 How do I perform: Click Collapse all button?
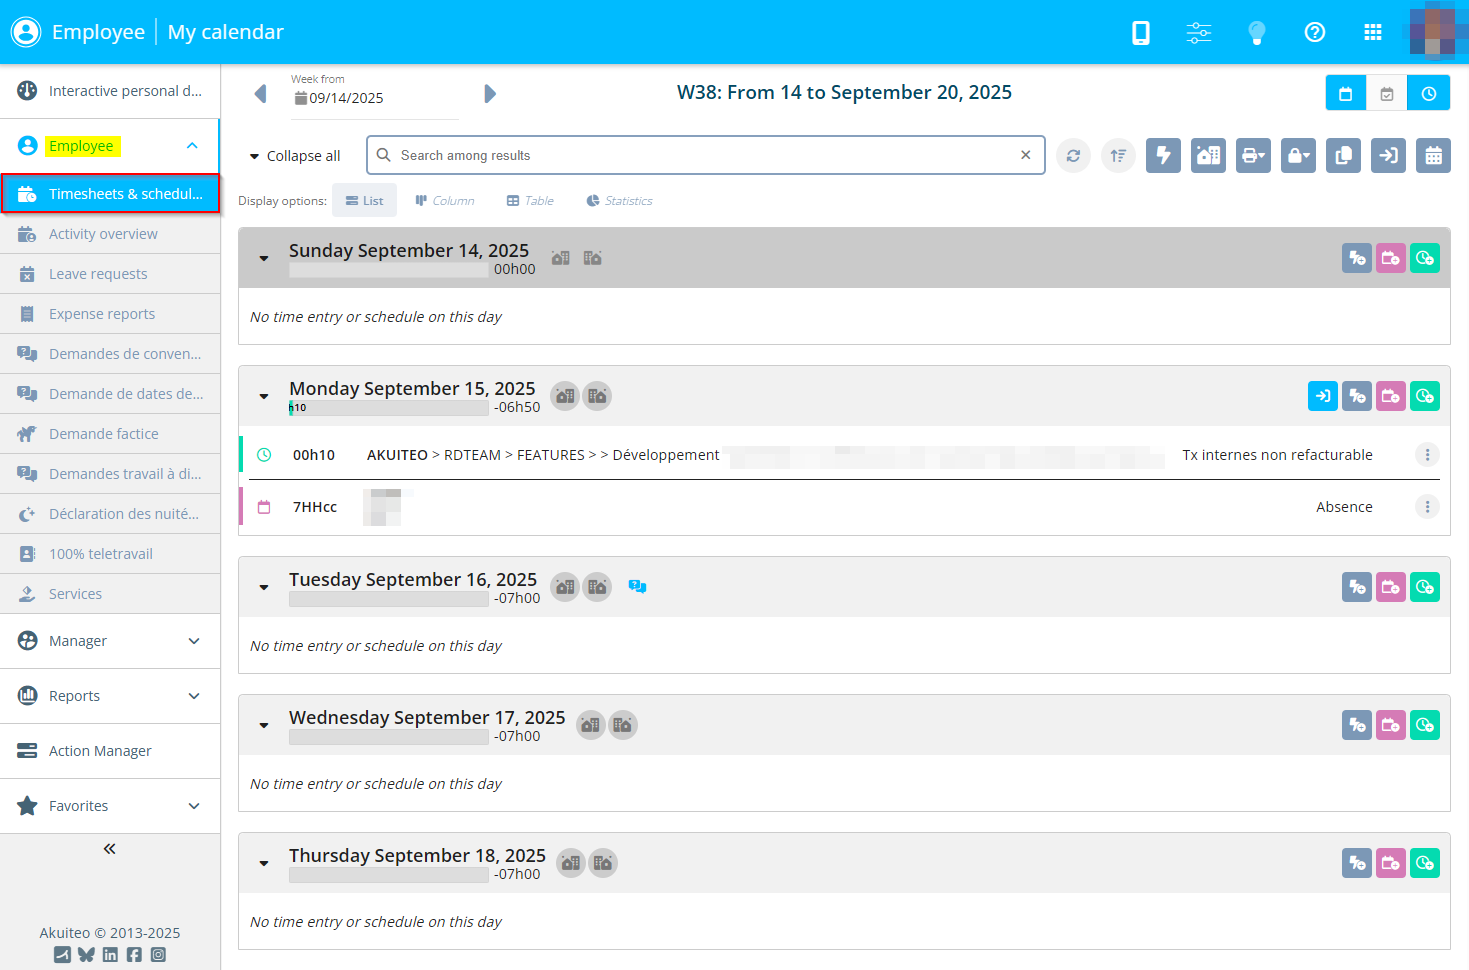tap(295, 156)
